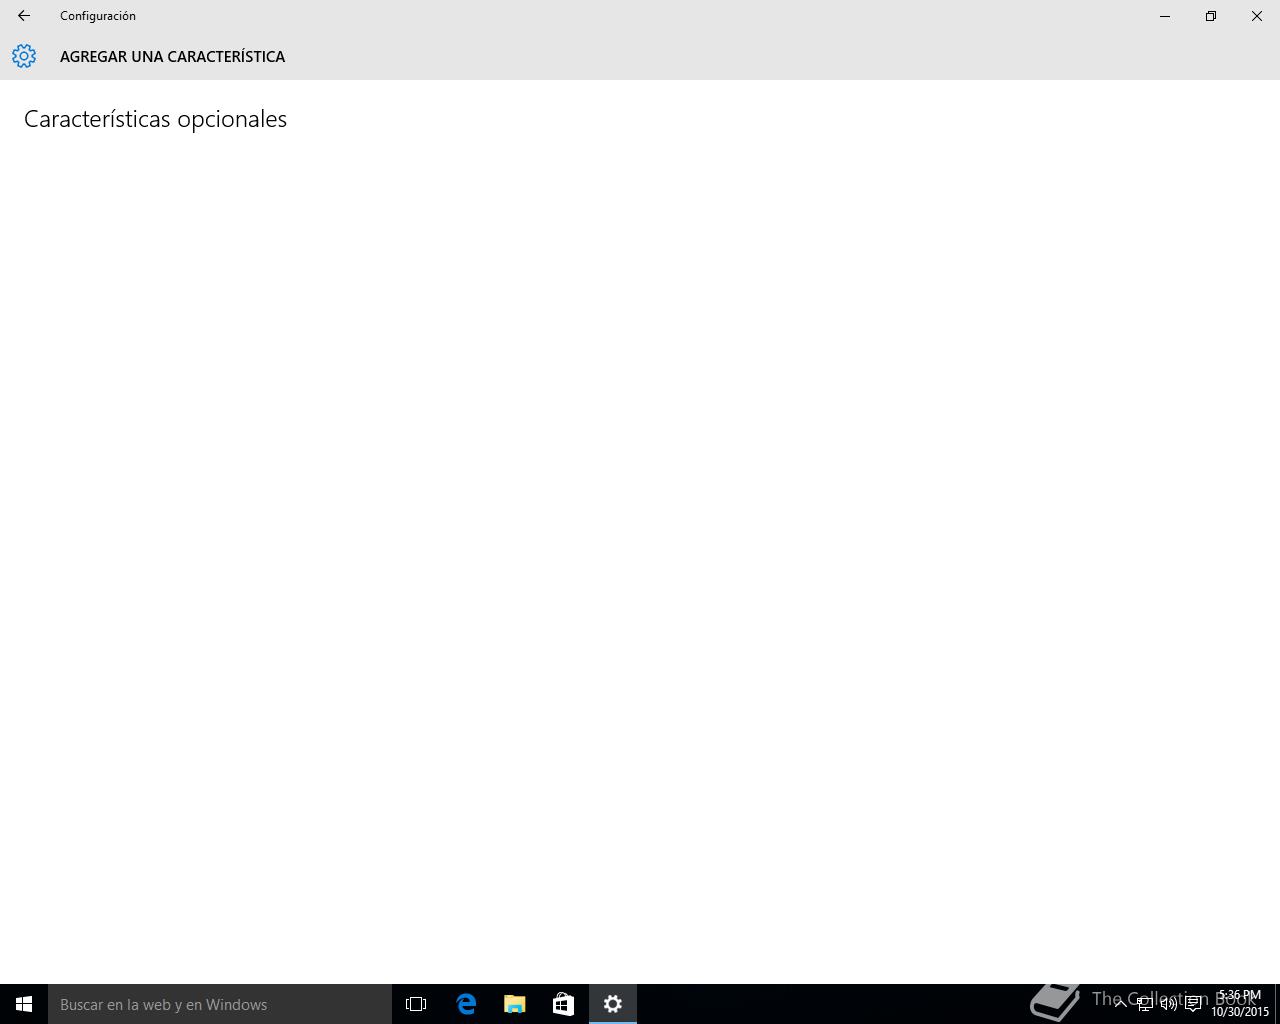Open the volume control in the tray
The height and width of the screenshot is (1024, 1280).
[1168, 1004]
